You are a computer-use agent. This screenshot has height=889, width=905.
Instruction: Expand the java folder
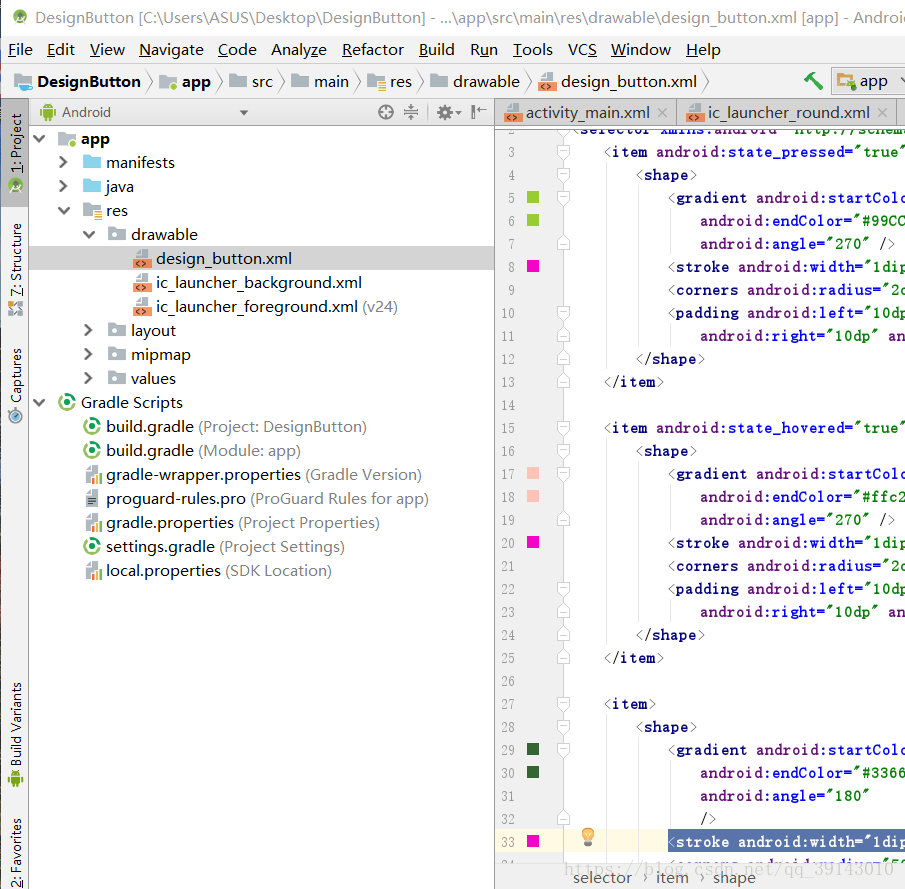tap(63, 186)
